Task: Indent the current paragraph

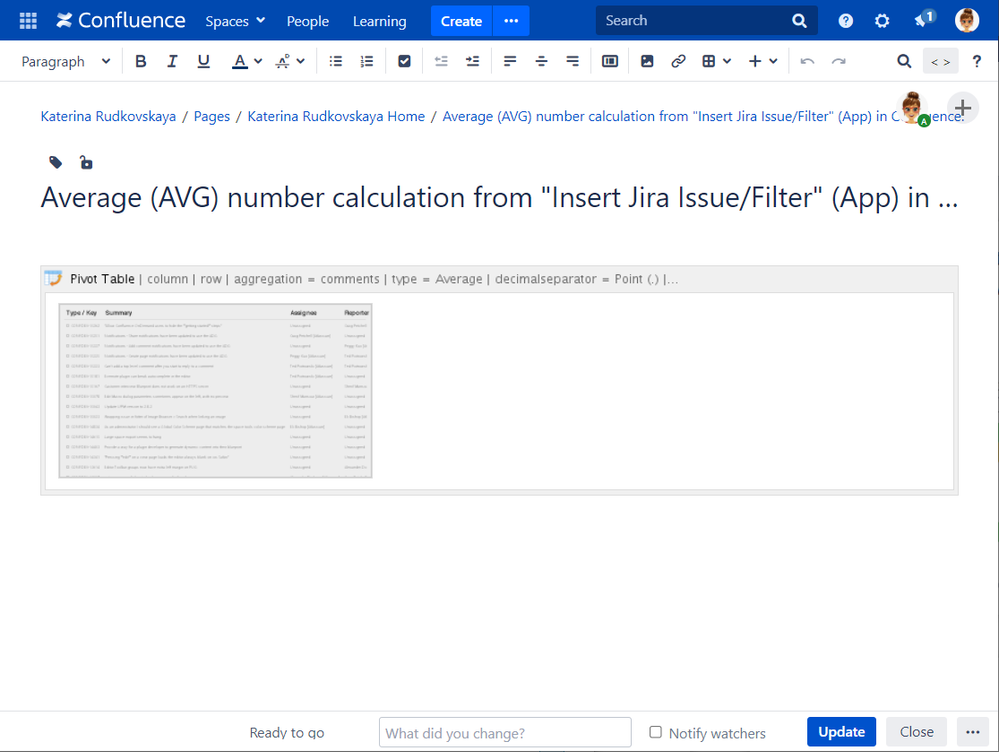Action: pyautogui.click(x=472, y=61)
